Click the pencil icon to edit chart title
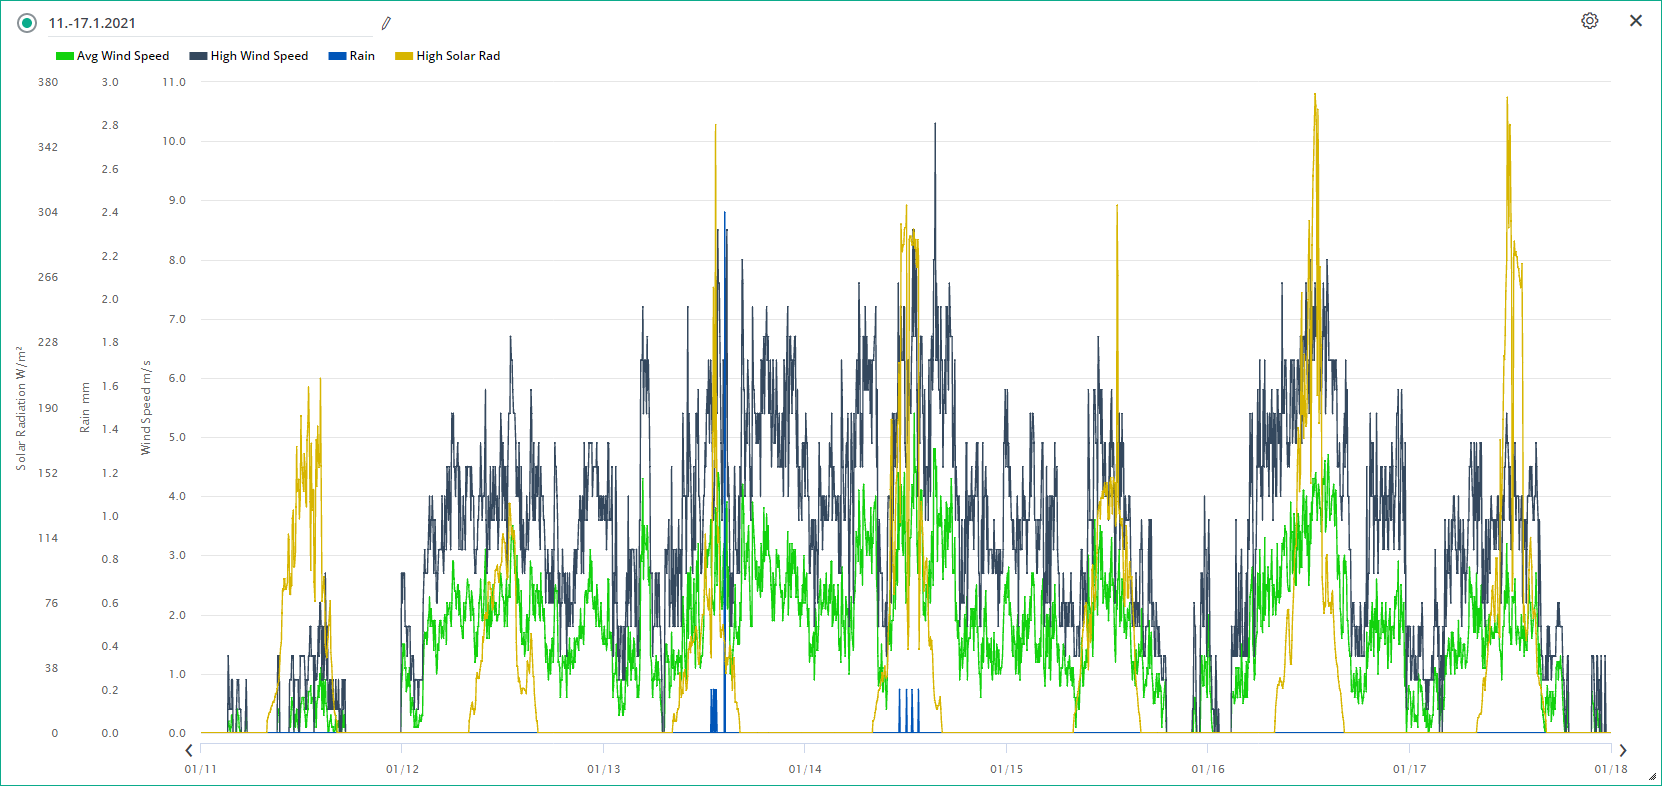This screenshot has height=786, width=1662. pyautogui.click(x=386, y=23)
